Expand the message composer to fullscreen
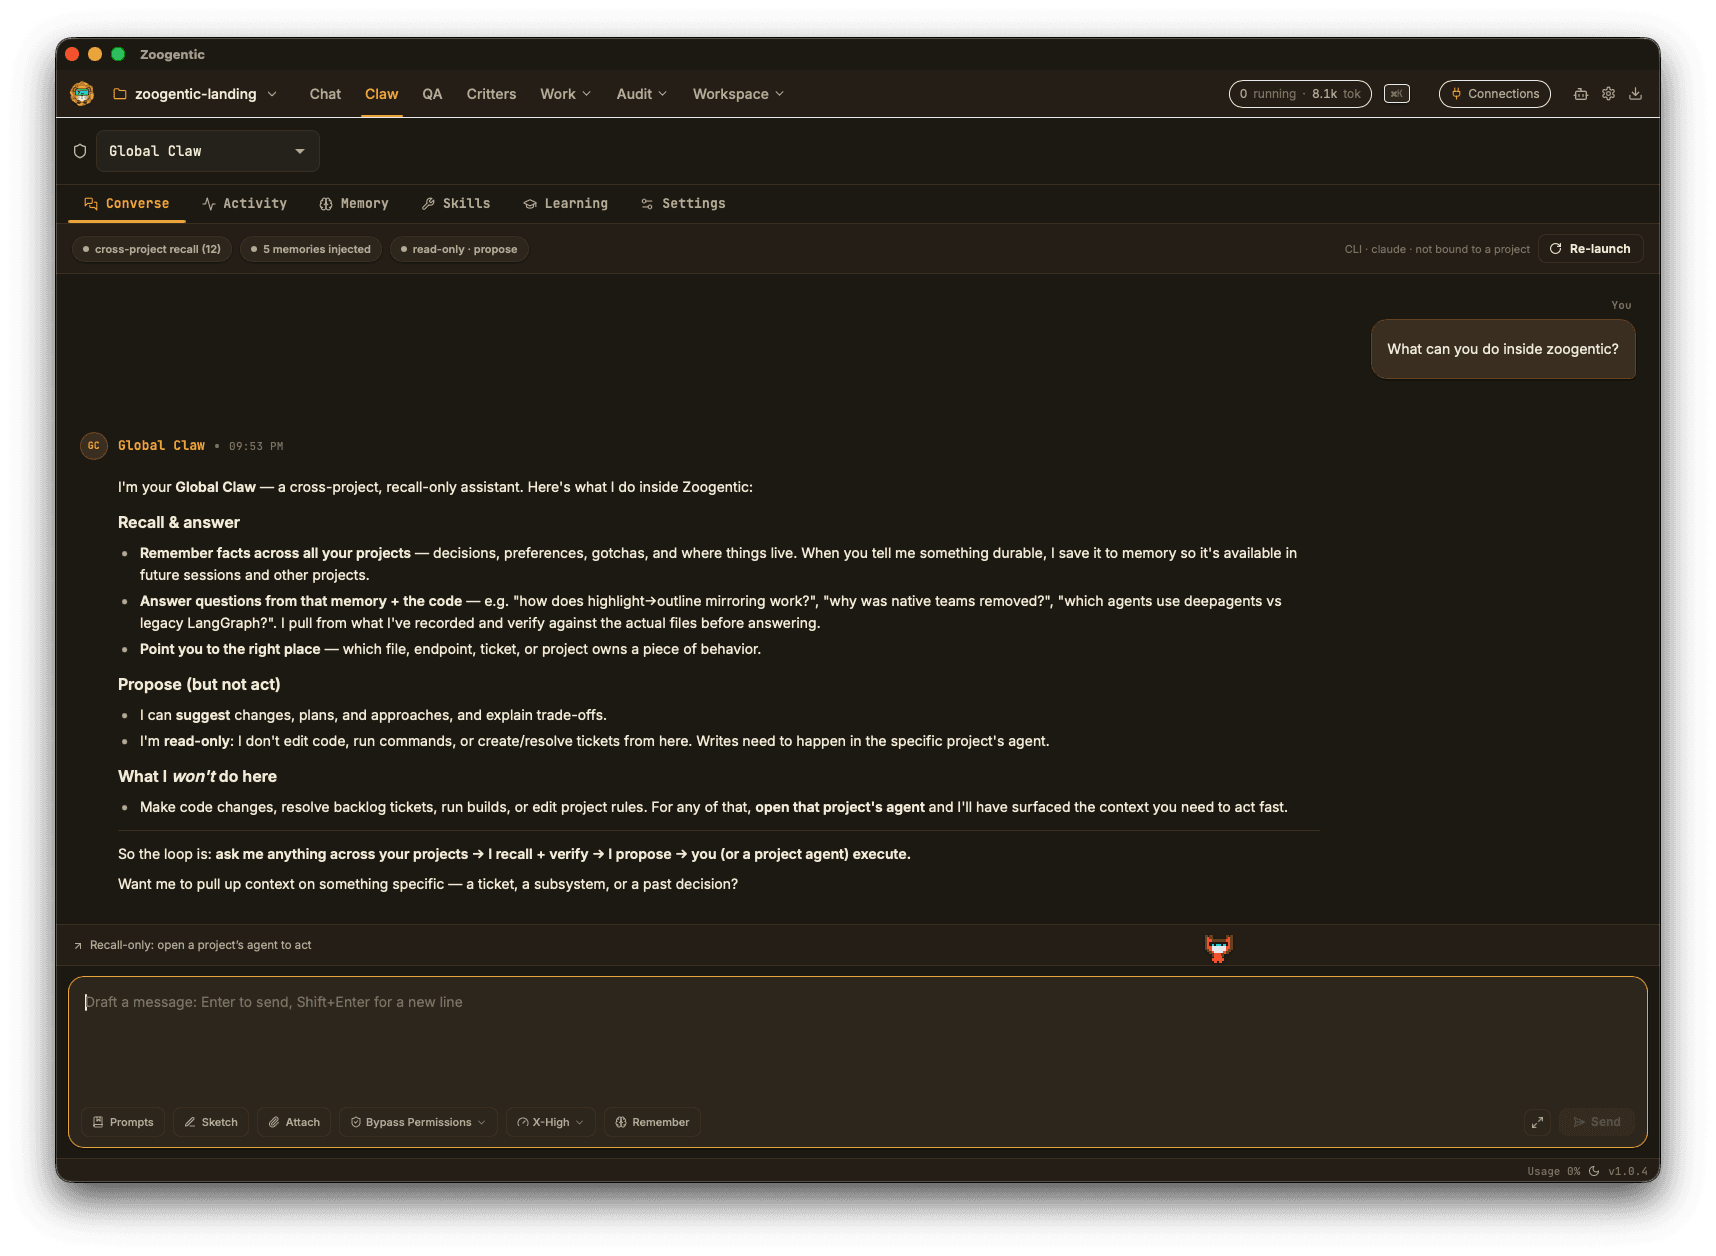The width and height of the screenshot is (1716, 1256). coord(1537,1122)
